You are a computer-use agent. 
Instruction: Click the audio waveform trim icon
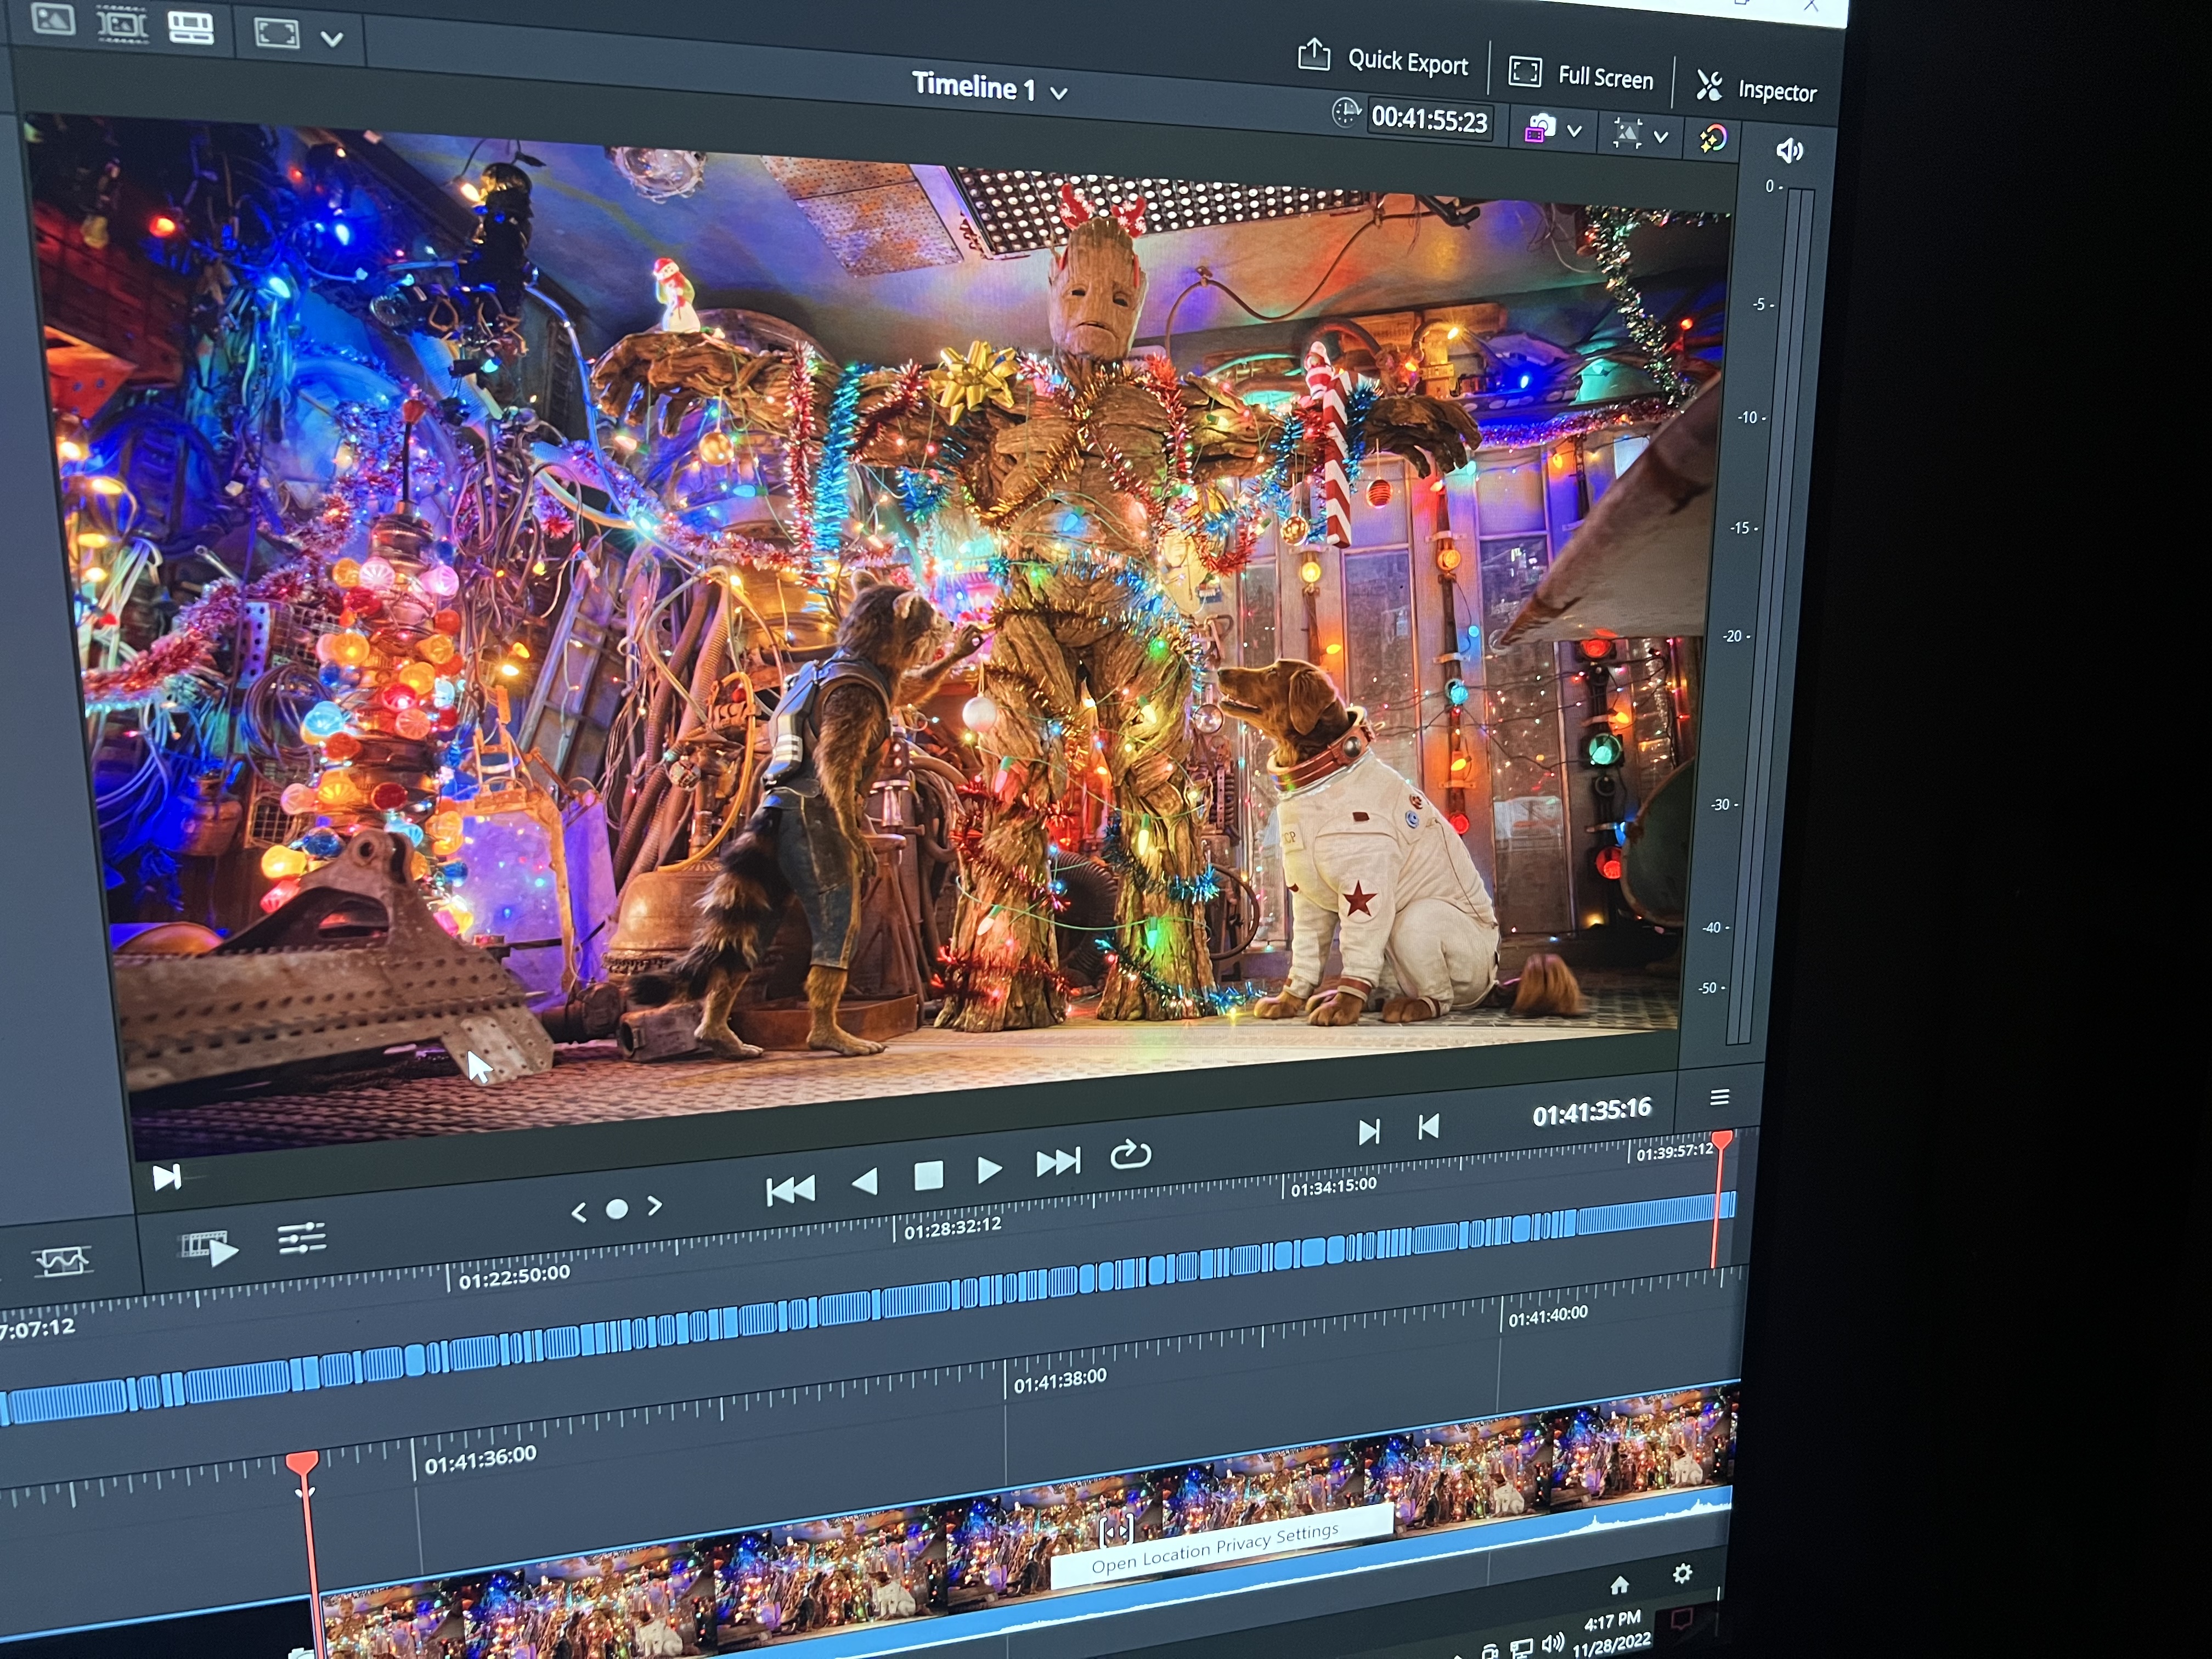[x=62, y=1261]
